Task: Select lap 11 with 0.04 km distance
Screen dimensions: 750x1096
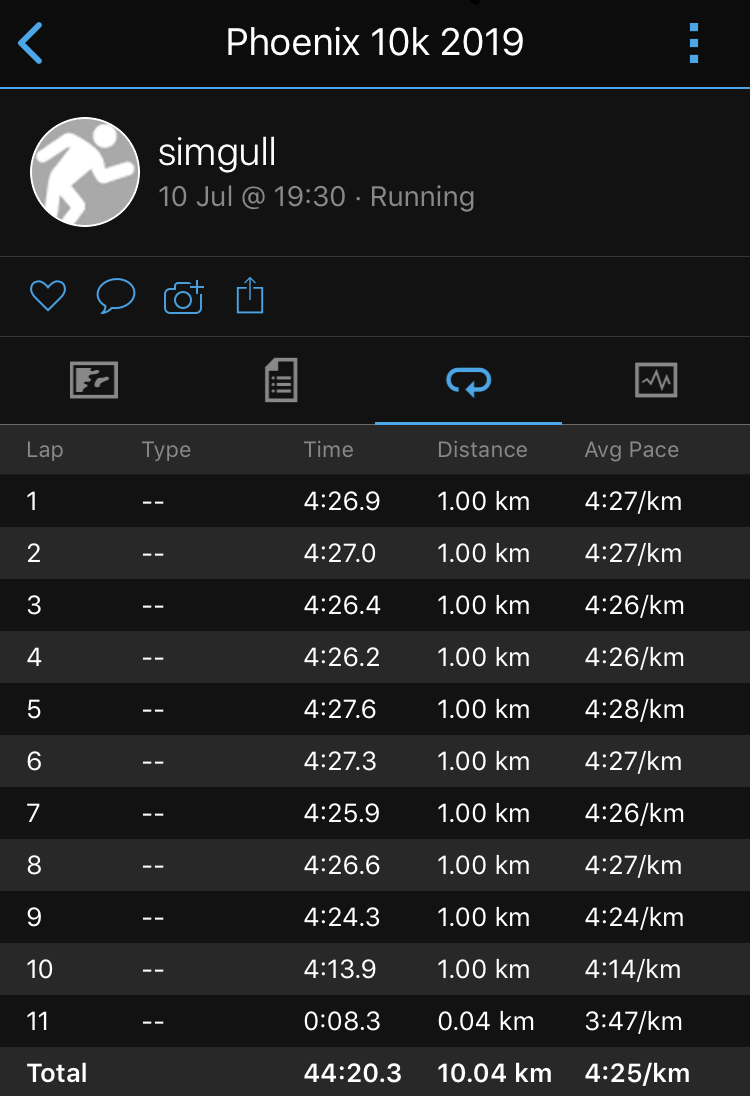Action: coord(375,1021)
